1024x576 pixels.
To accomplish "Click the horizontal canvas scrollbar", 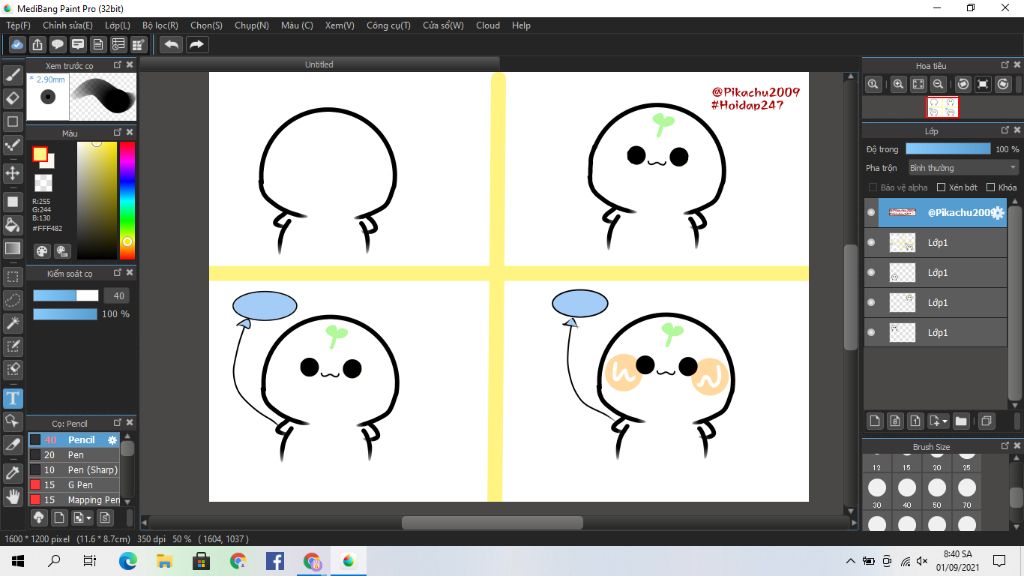I will pyautogui.click(x=492, y=522).
